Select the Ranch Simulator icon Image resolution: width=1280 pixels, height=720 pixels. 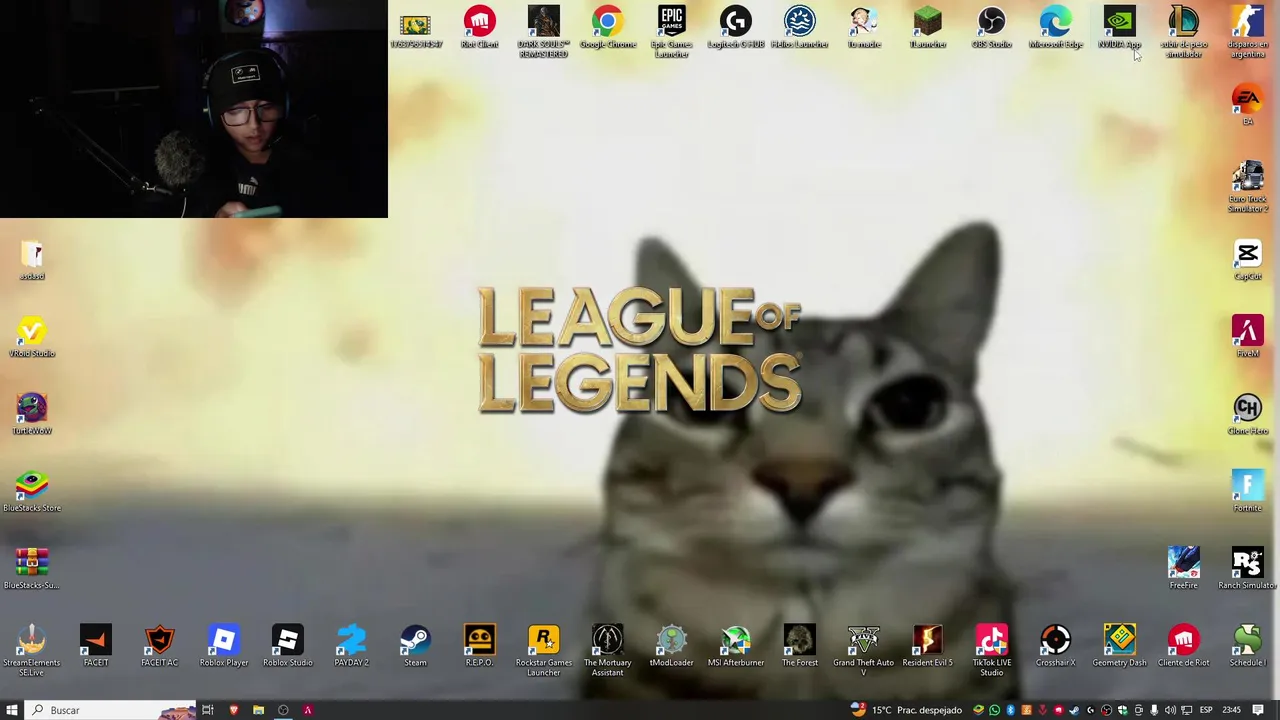1247,567
